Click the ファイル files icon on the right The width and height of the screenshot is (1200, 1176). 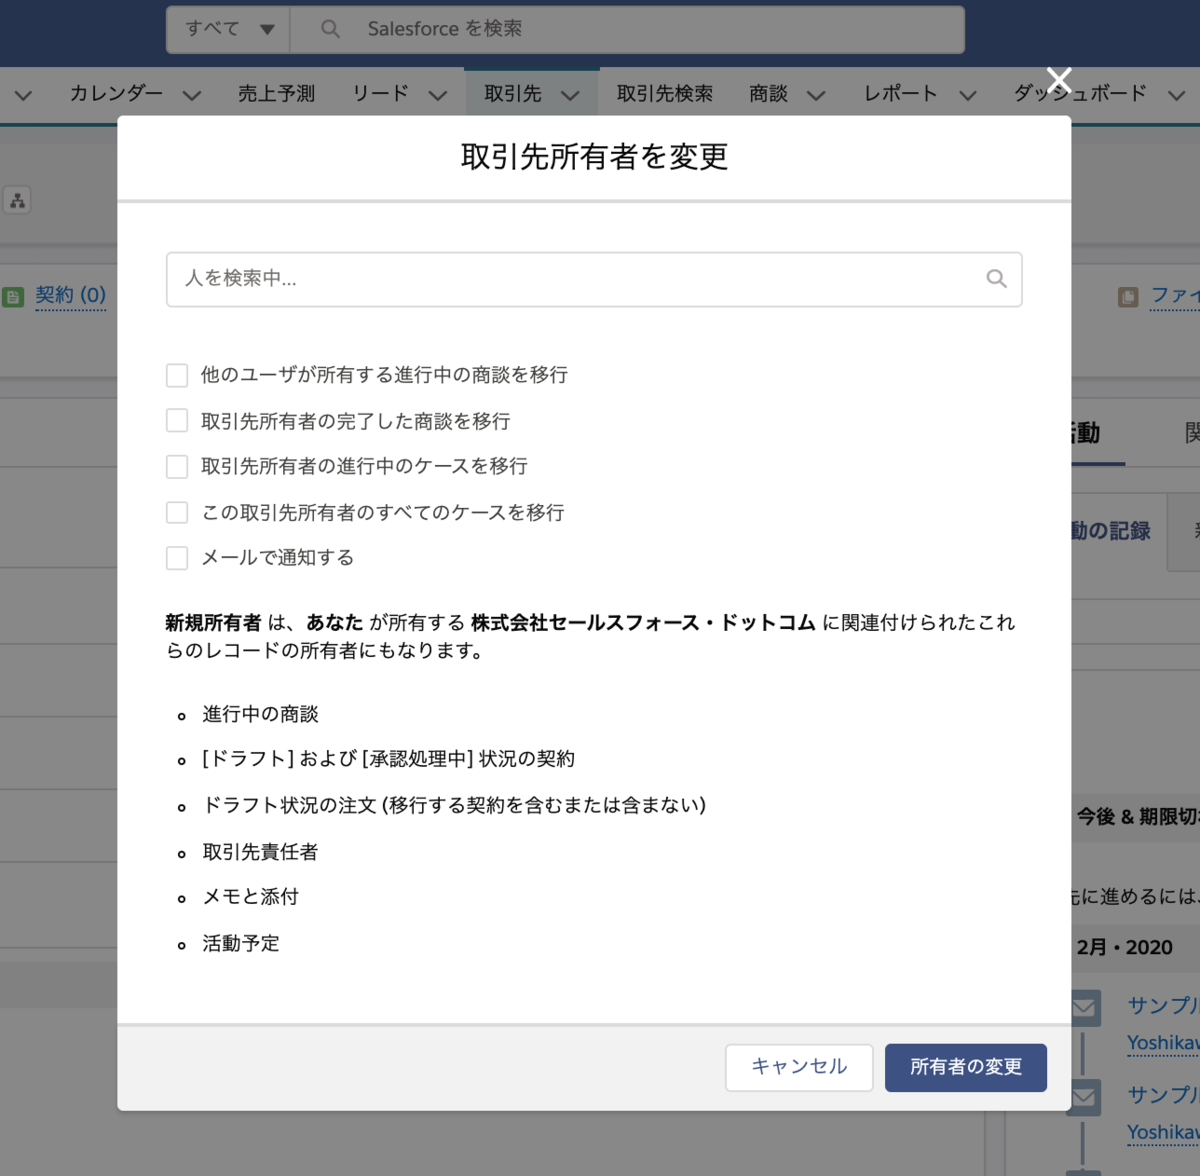point(1128,297)
